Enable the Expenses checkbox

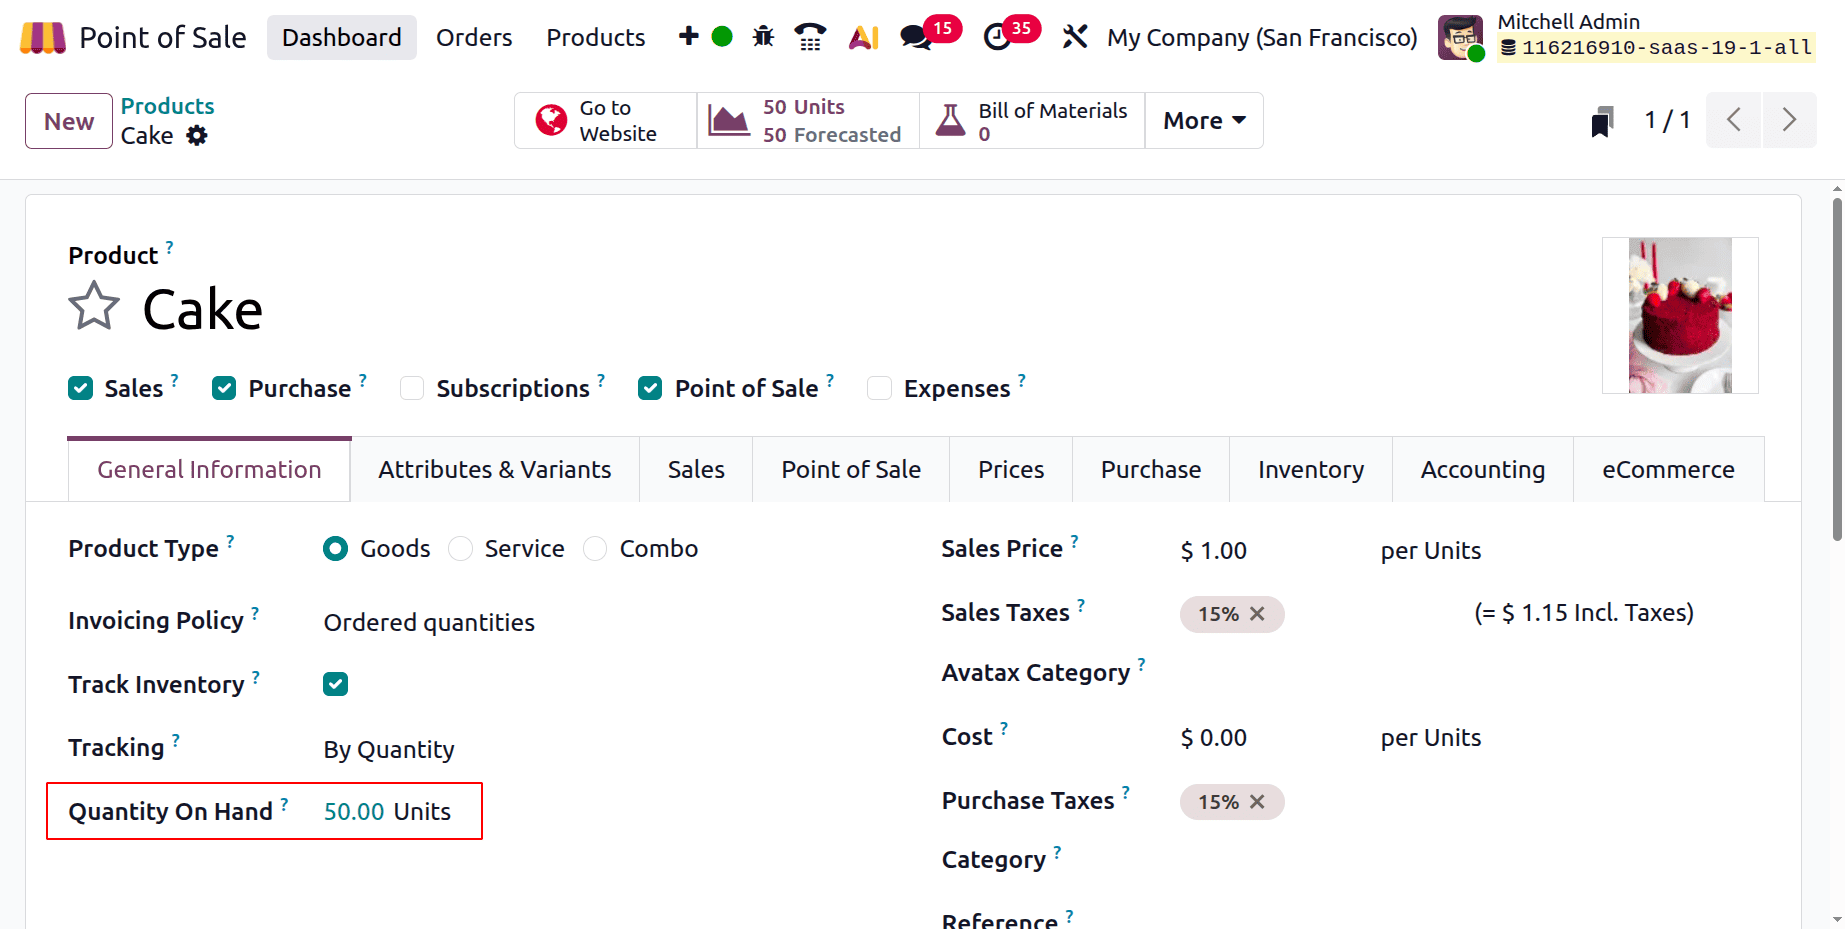pyautogui.click(x=879, y=388)
